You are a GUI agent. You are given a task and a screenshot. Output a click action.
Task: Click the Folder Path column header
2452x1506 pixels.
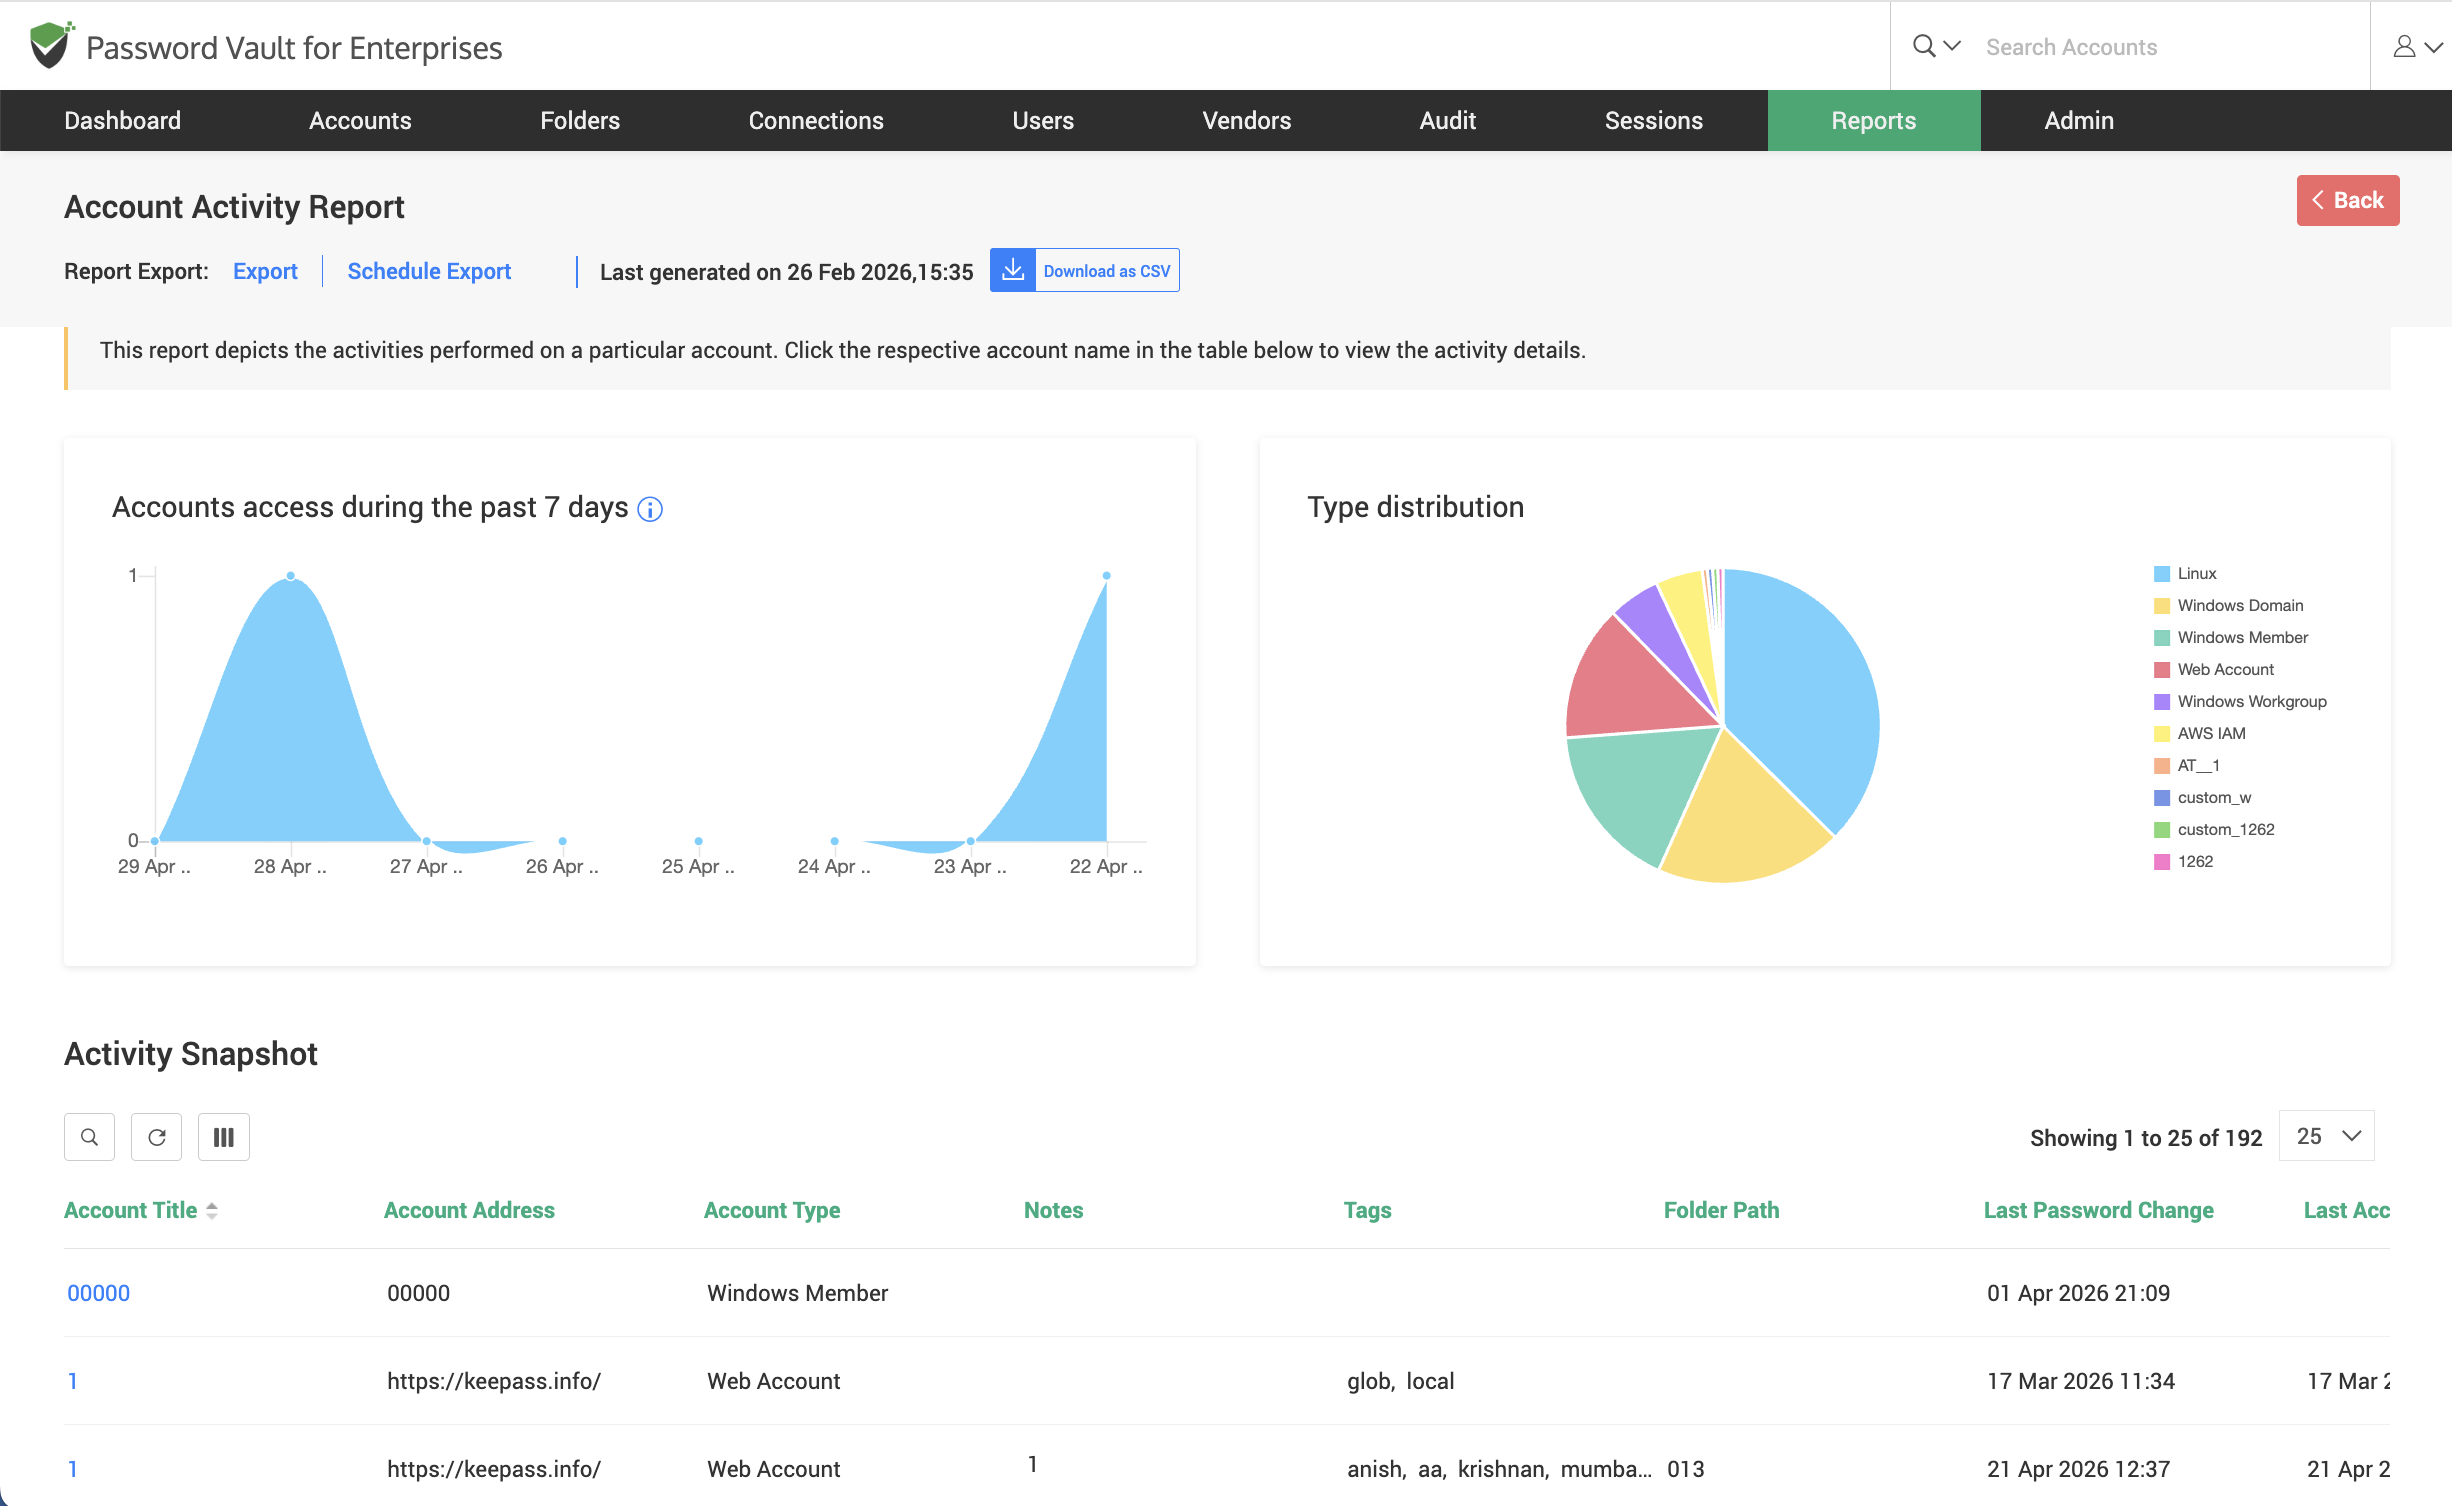click(x=1721, y=1210)
